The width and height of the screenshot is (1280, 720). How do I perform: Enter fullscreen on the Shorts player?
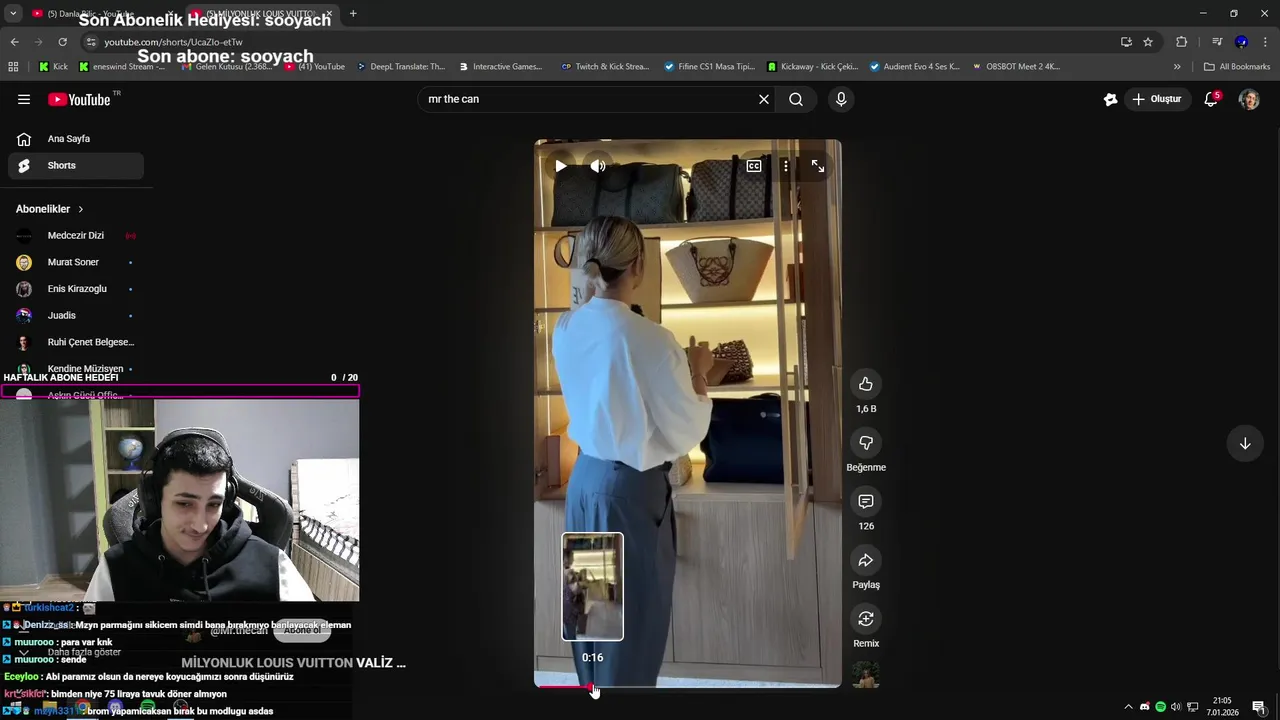click(818, 166)
